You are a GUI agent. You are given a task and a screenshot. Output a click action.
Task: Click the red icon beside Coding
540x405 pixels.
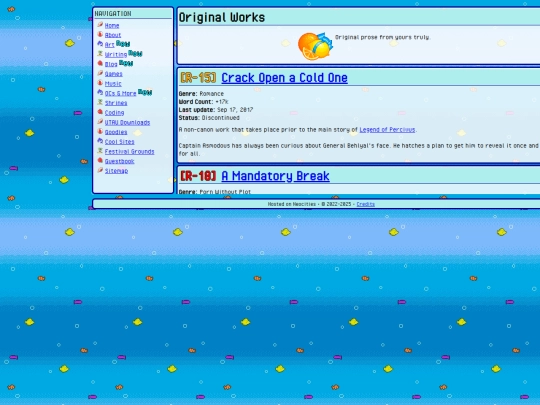pyautogui.click(x=100, y=112)
